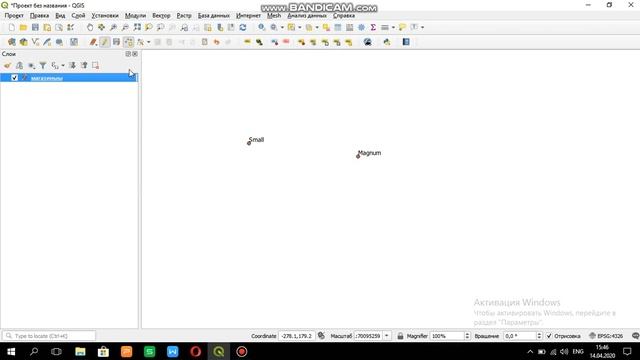Click the dark blue help book icon

tap(406, 42)
